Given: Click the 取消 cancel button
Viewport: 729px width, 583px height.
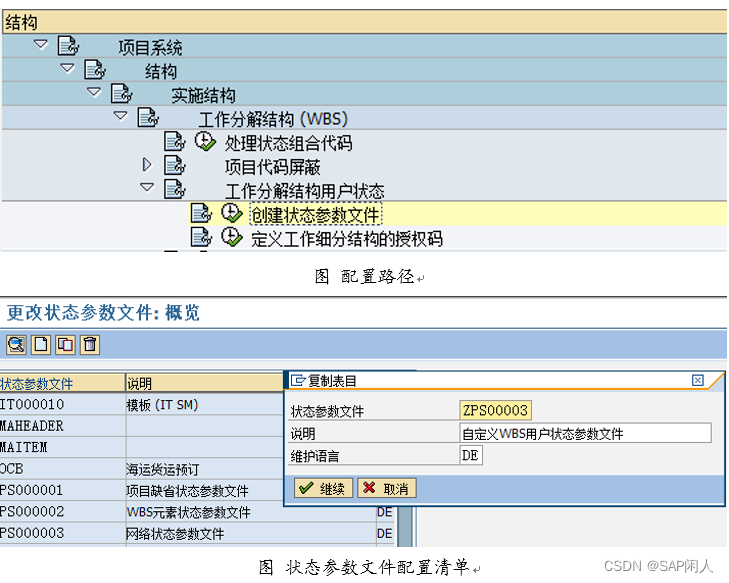Looking at the screenshot, I should (387, 488).
